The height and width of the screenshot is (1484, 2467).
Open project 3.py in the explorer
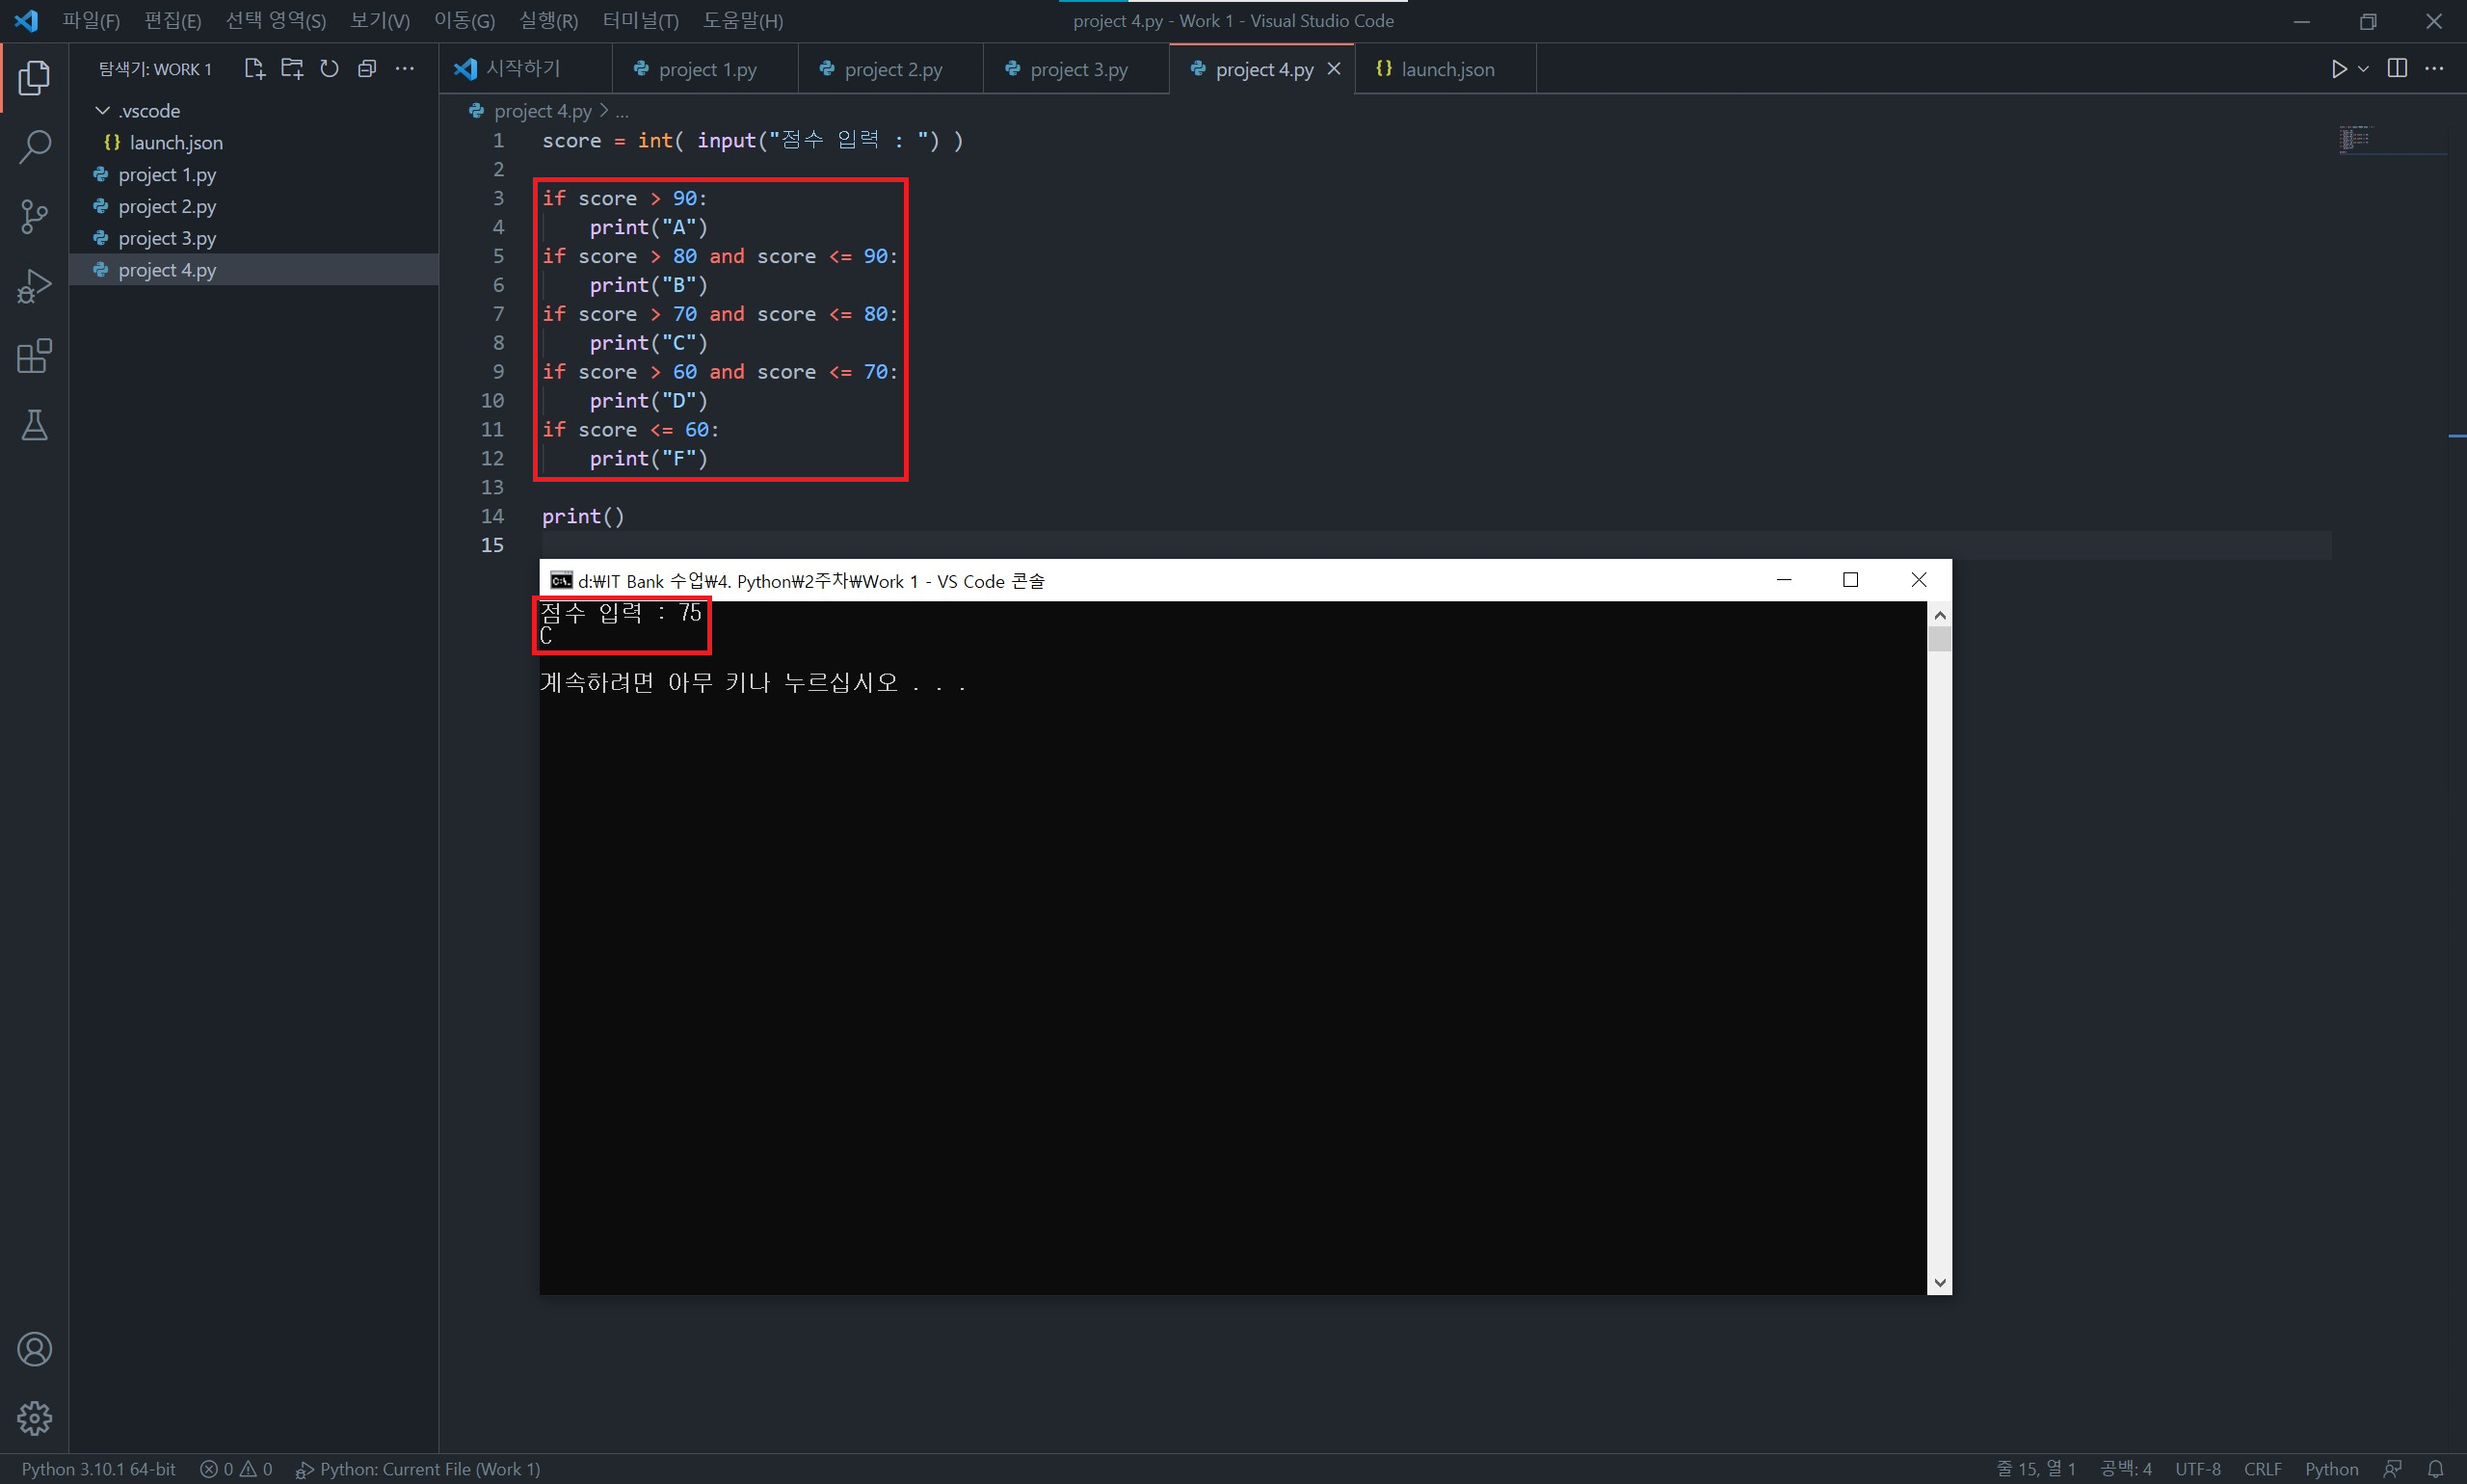click(x=167, y=239)
